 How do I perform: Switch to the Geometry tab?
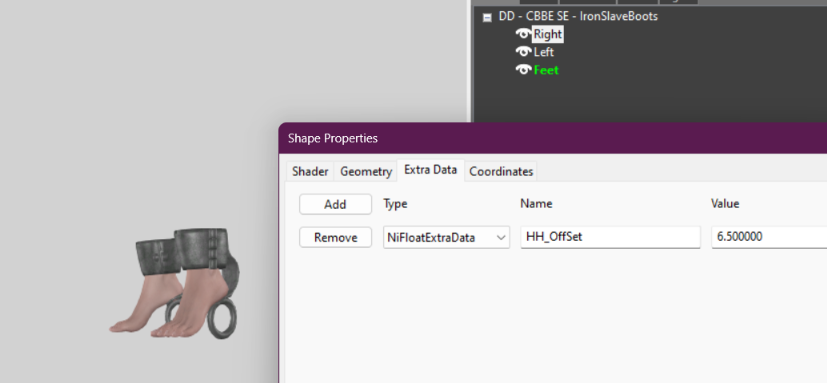pos(366,171)
